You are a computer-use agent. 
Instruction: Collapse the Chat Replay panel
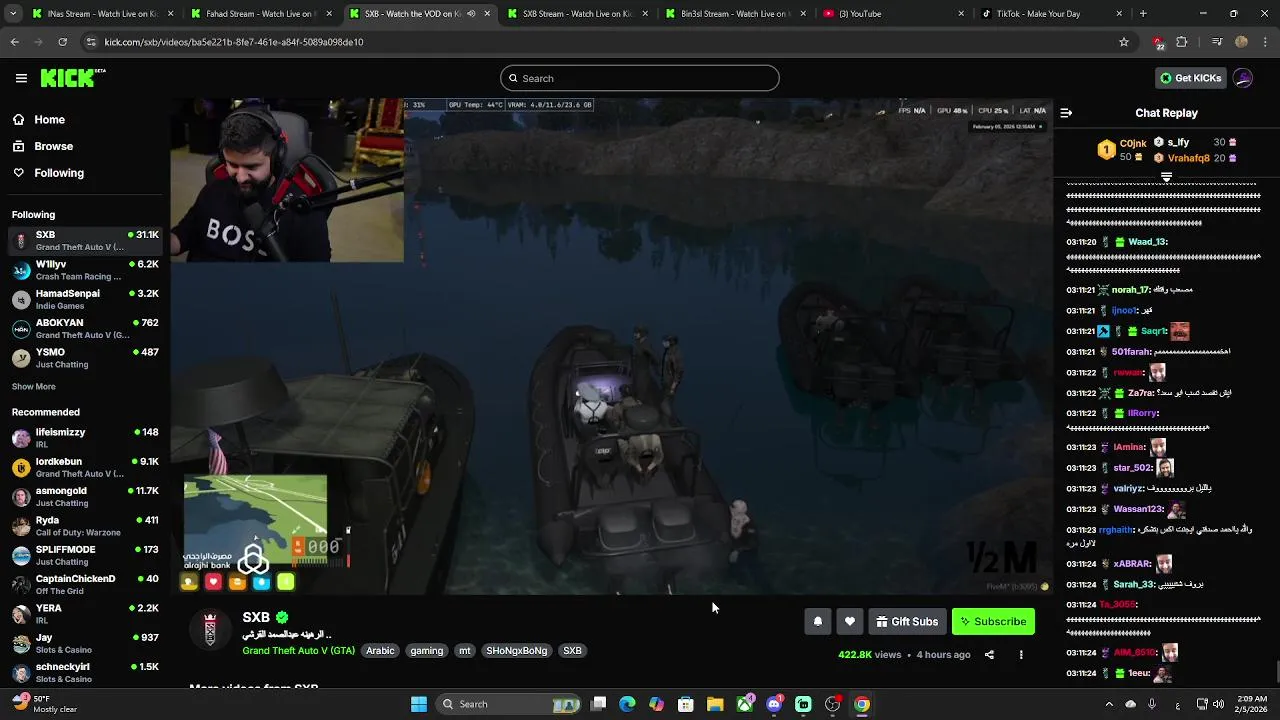point(1066,113)
